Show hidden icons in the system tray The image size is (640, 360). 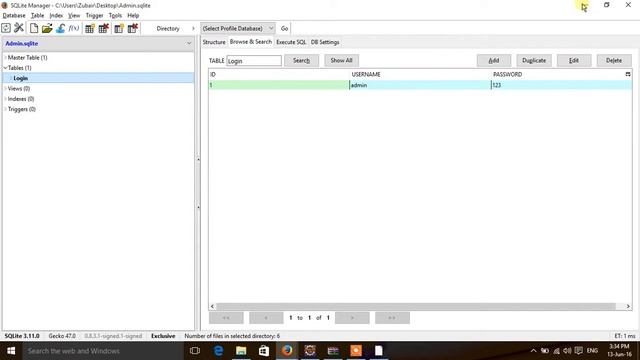point(533,351)
